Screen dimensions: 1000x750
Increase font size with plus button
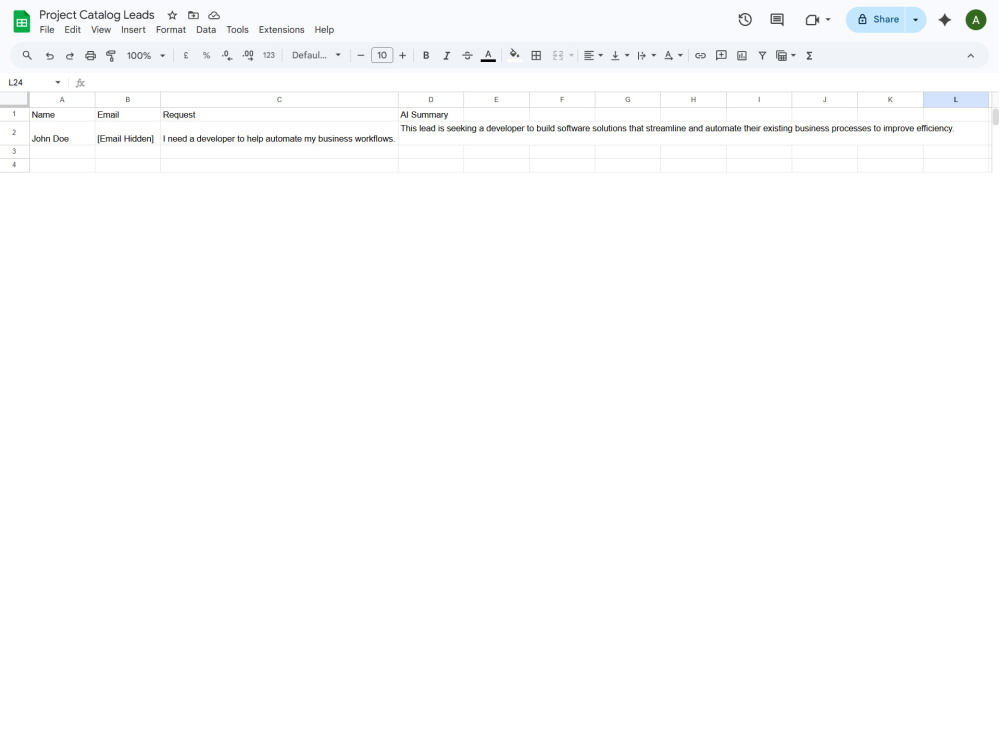(402, 55)
